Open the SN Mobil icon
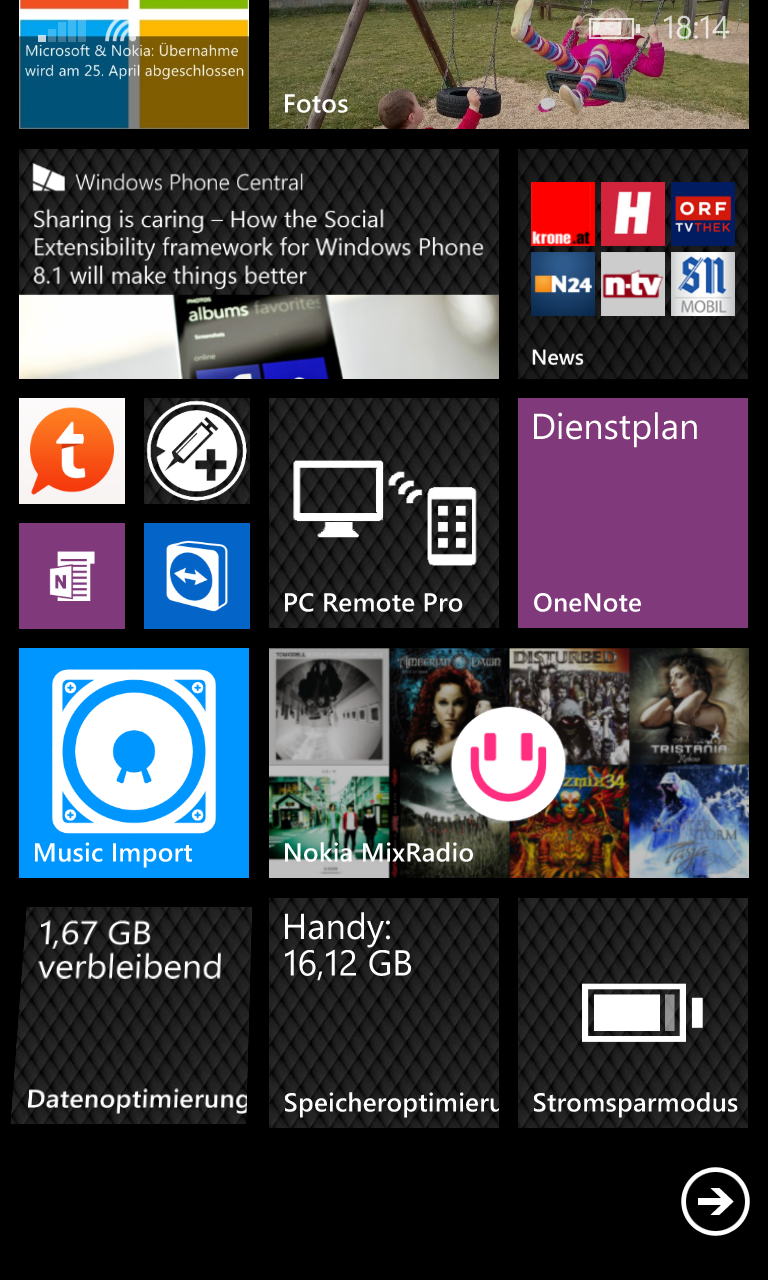Screen dimensions: 768x1280 point(703,284)
